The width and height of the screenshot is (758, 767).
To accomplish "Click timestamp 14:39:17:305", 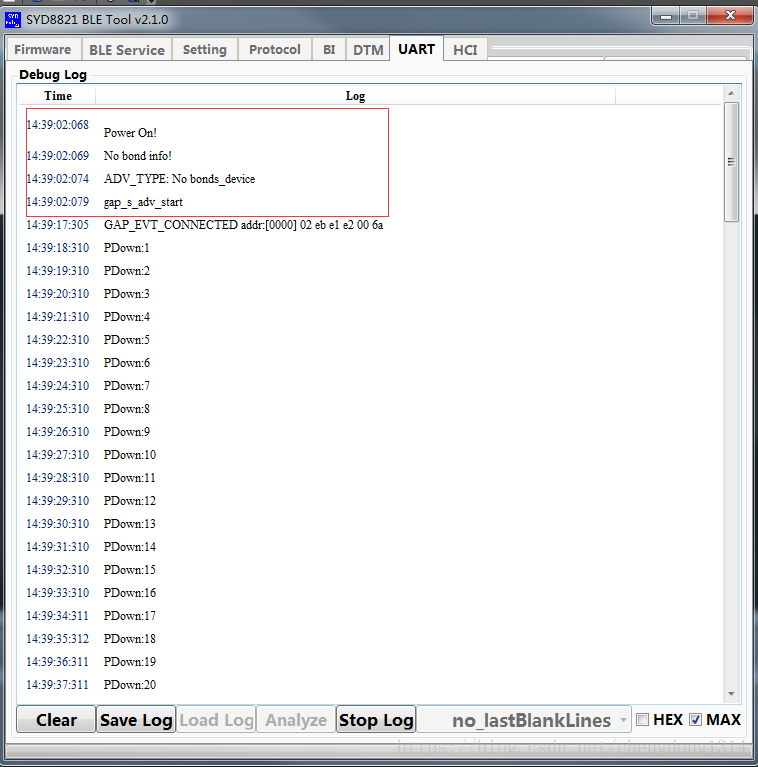I will (x=58, y=225).
